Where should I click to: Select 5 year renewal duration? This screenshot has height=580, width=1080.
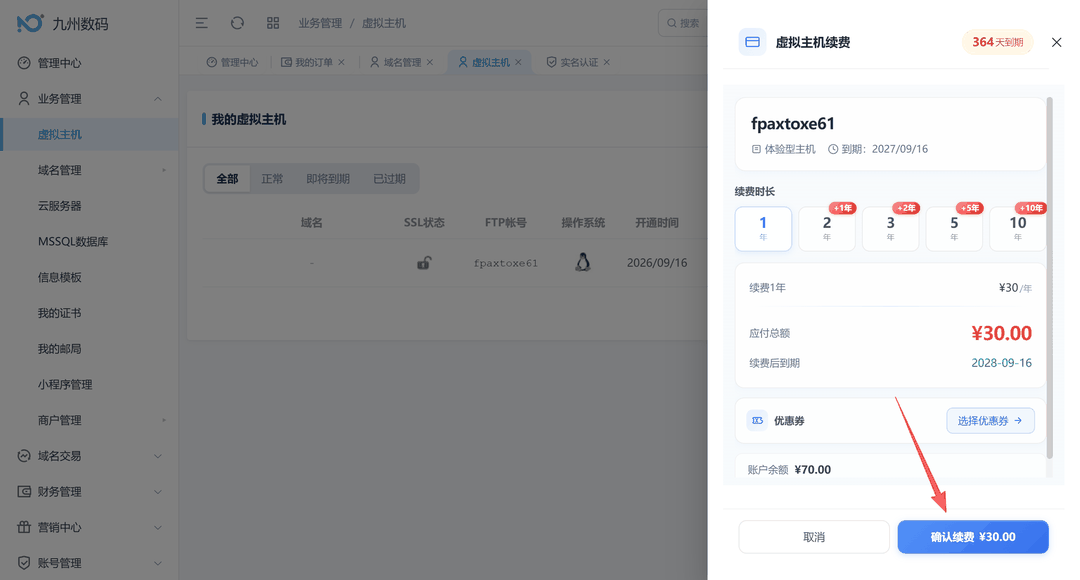pos(954,229)
